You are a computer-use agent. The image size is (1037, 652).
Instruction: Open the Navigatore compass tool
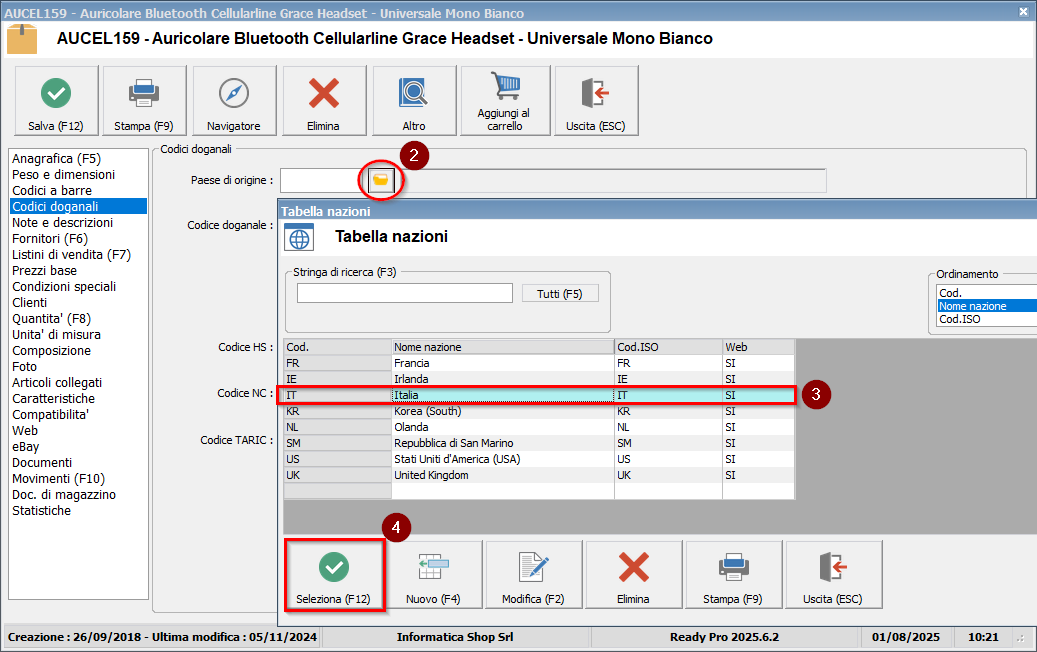click(x=233, y=101)
